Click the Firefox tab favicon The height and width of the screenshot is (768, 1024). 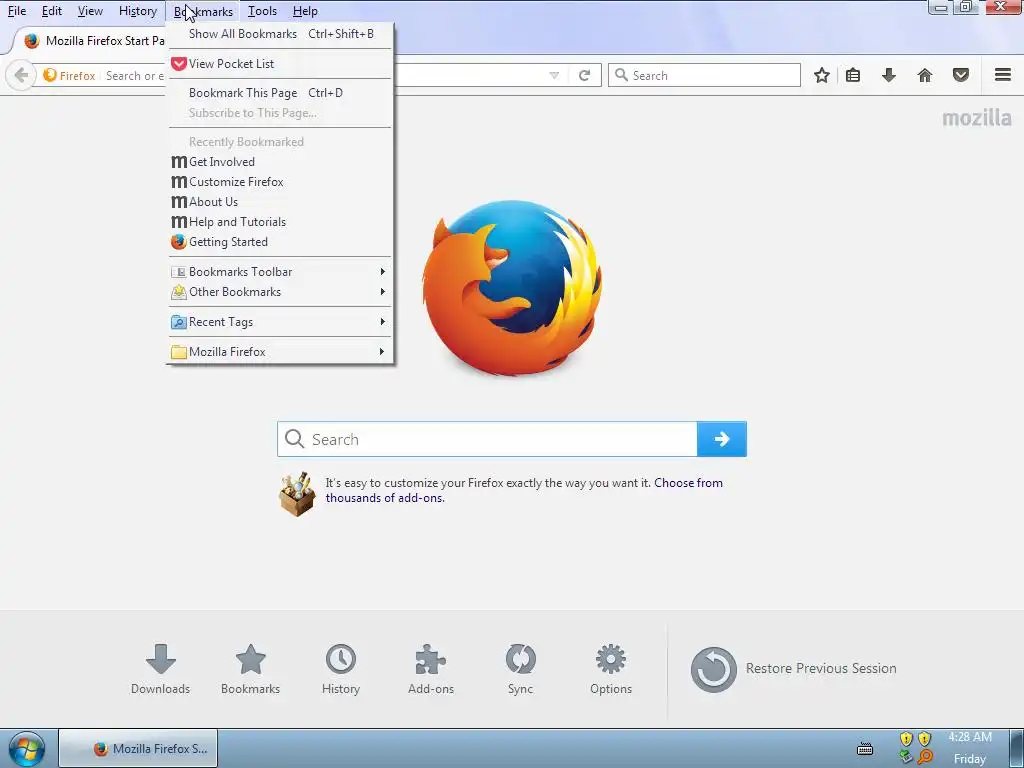pyautogui.click(x=31, y=40)
